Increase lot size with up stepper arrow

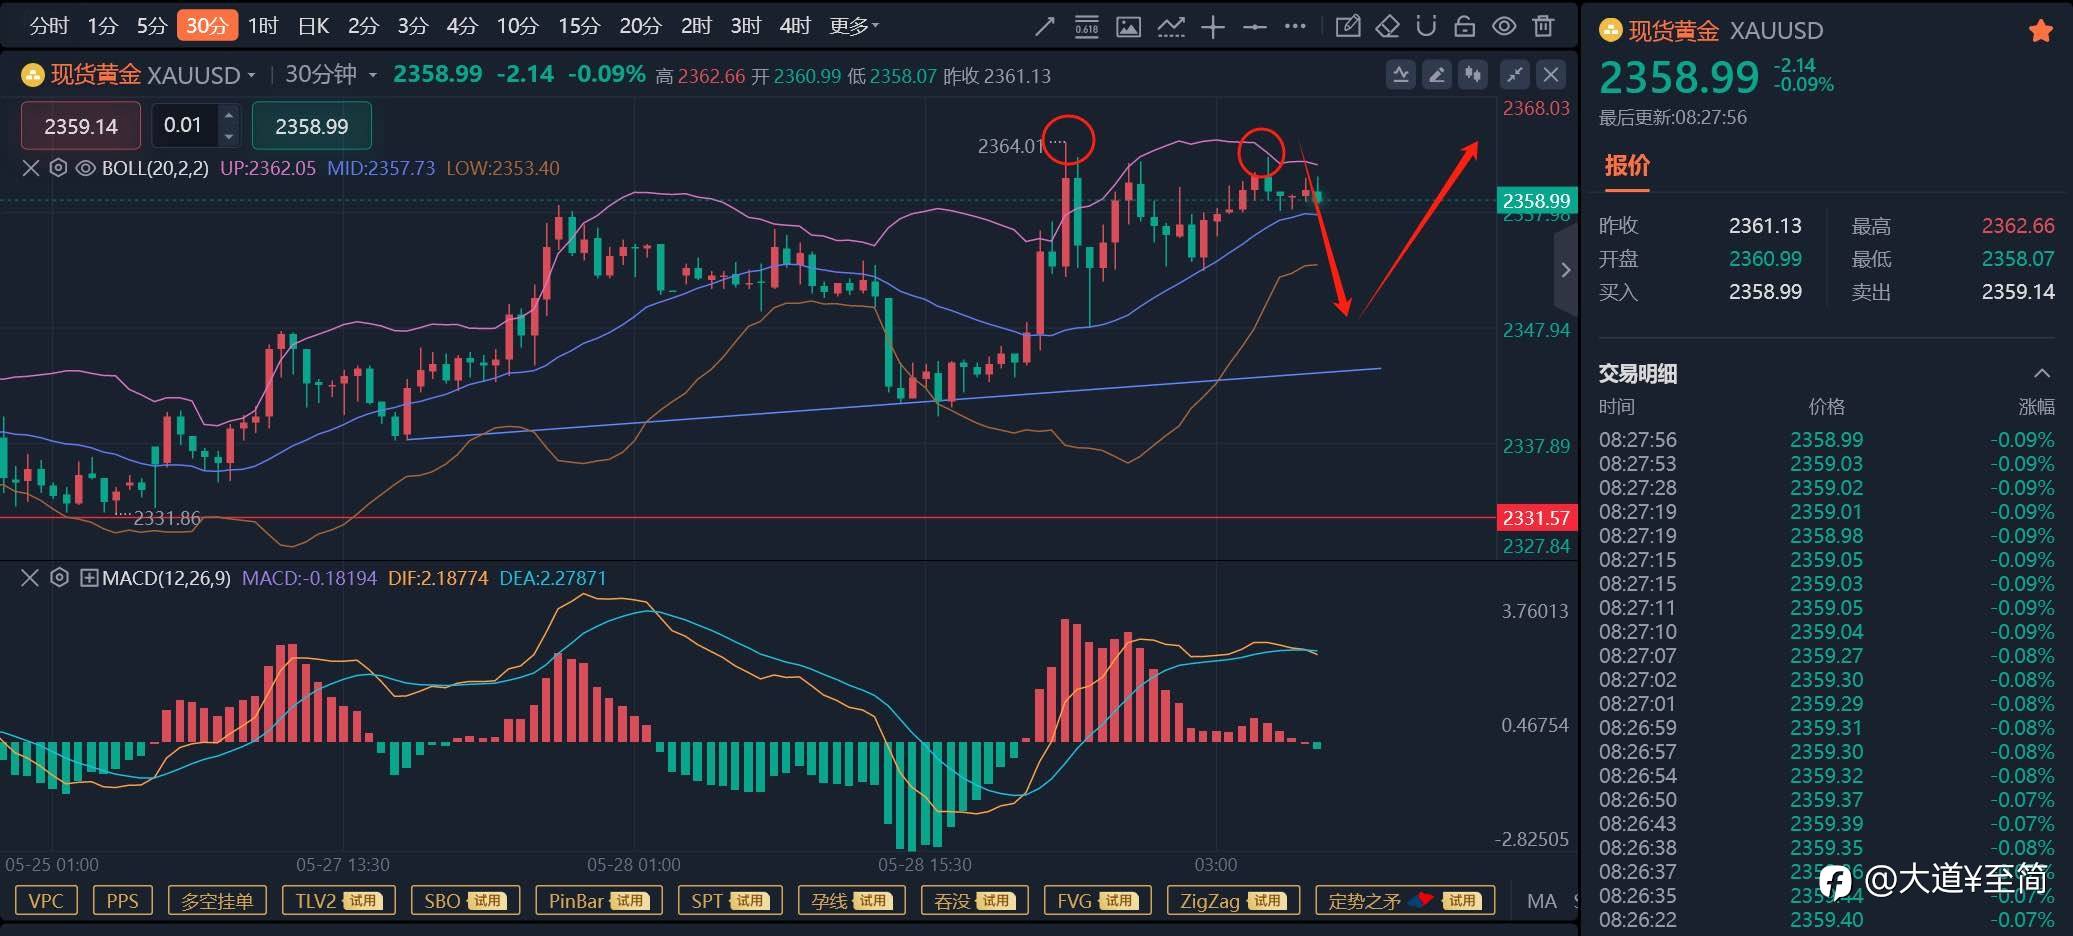(x=229, y=115)
